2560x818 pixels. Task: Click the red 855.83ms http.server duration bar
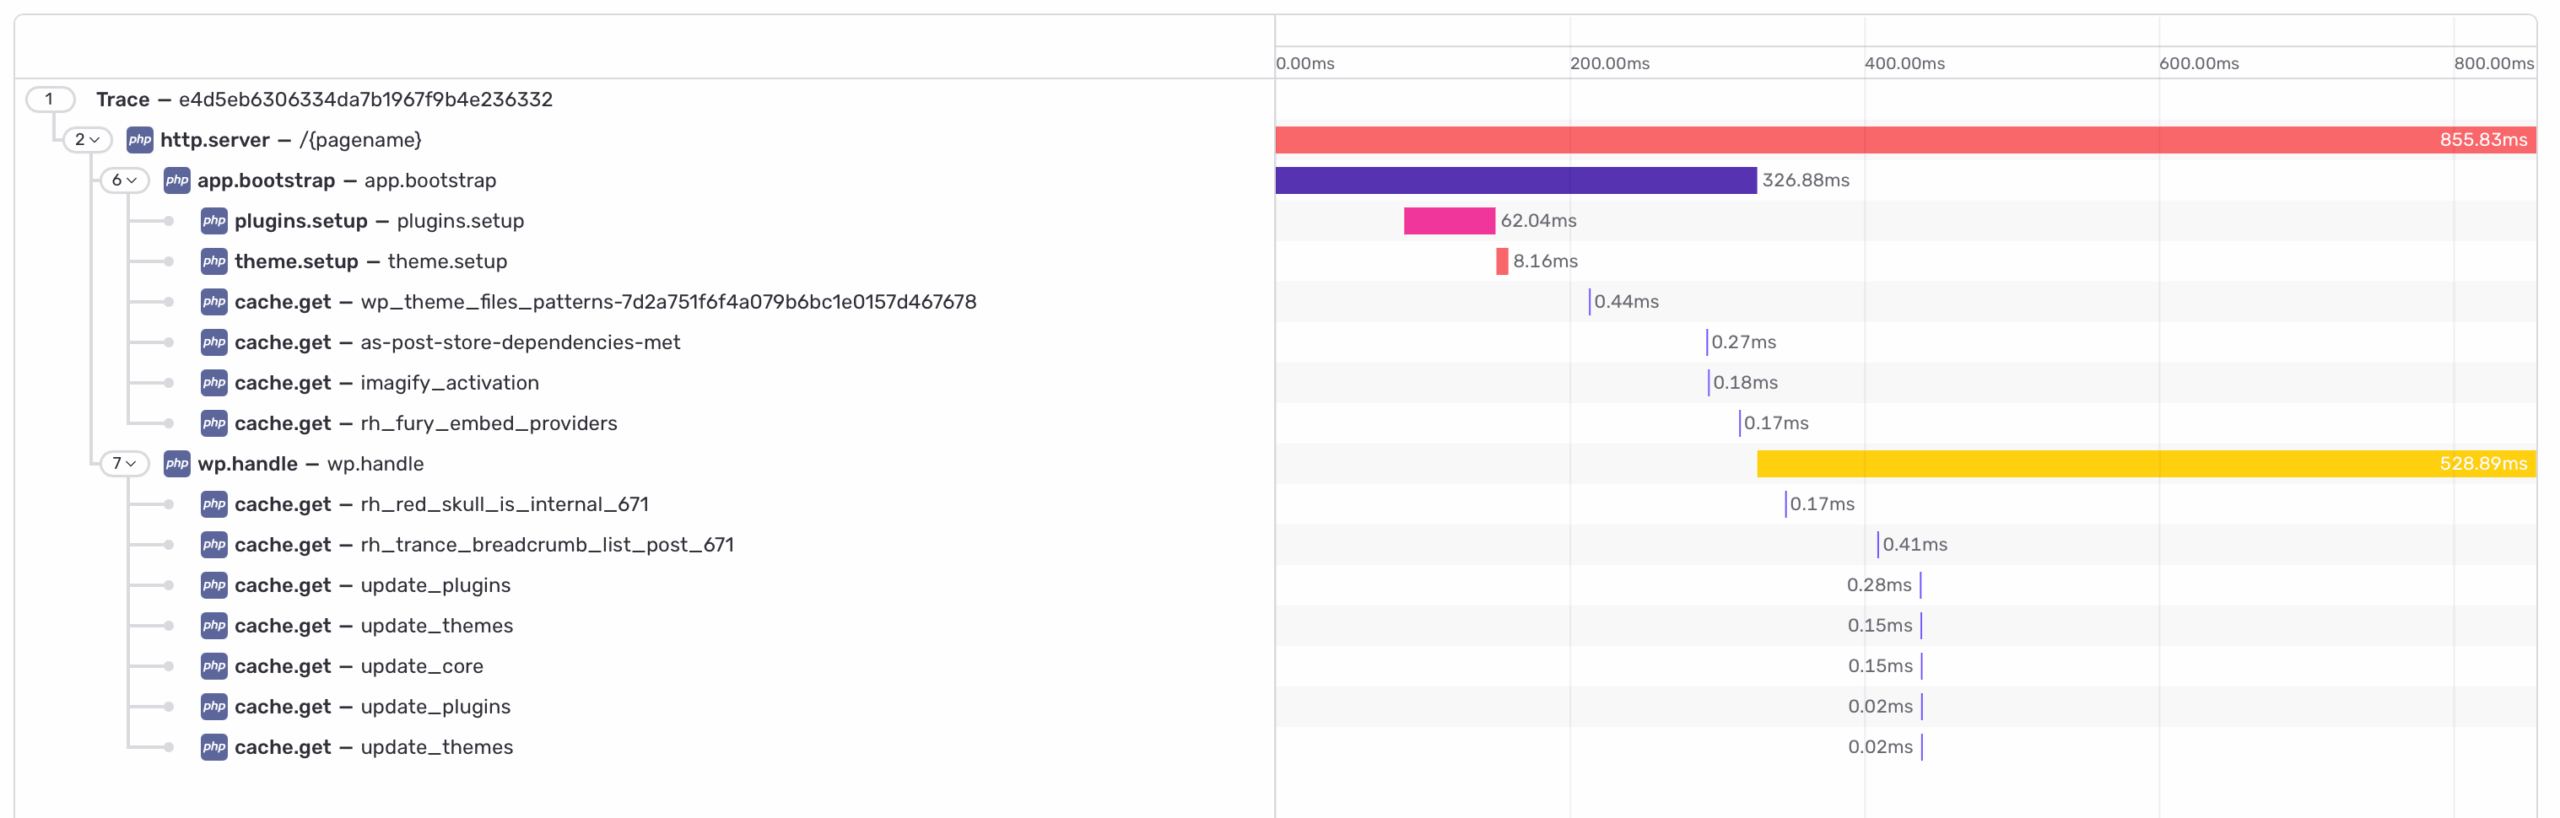pyautogui.click(x=1904, y=140)
